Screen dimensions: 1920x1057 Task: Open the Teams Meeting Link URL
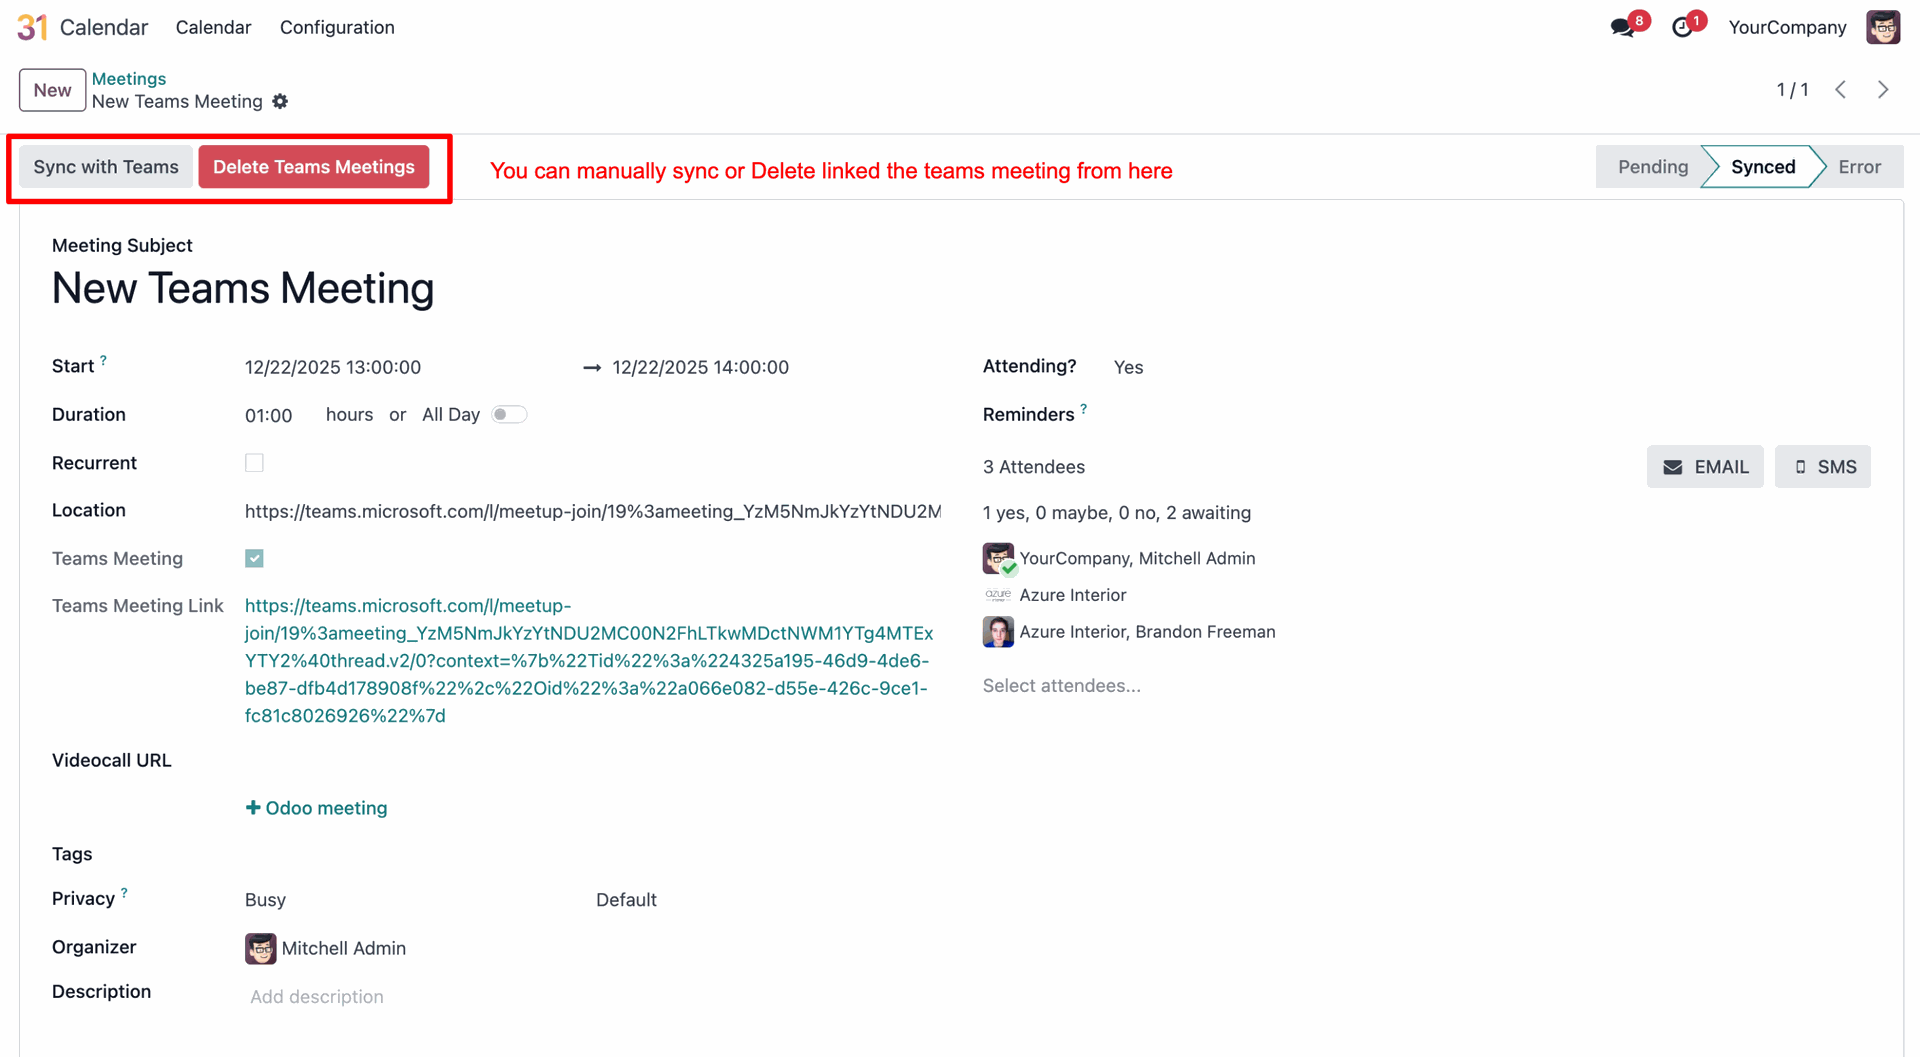pyautogui.click(x=588, y=661)
